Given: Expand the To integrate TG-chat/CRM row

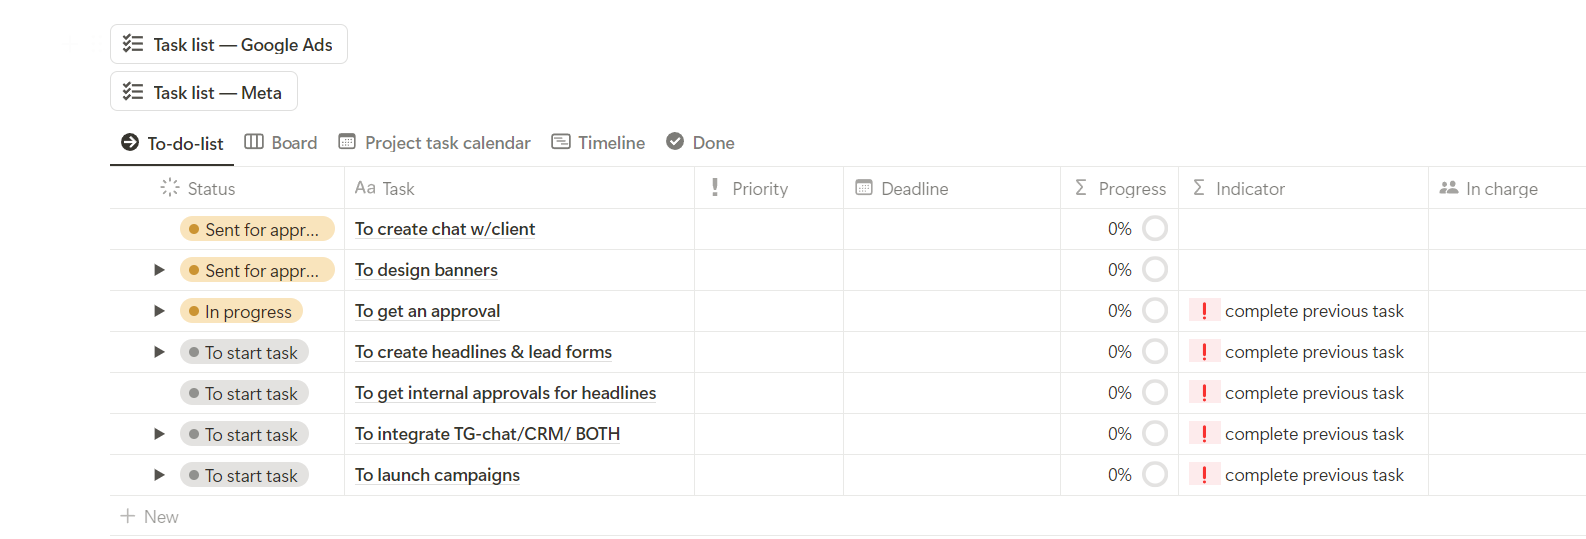Looking at the screenshot, I should (x=159, y=434).
